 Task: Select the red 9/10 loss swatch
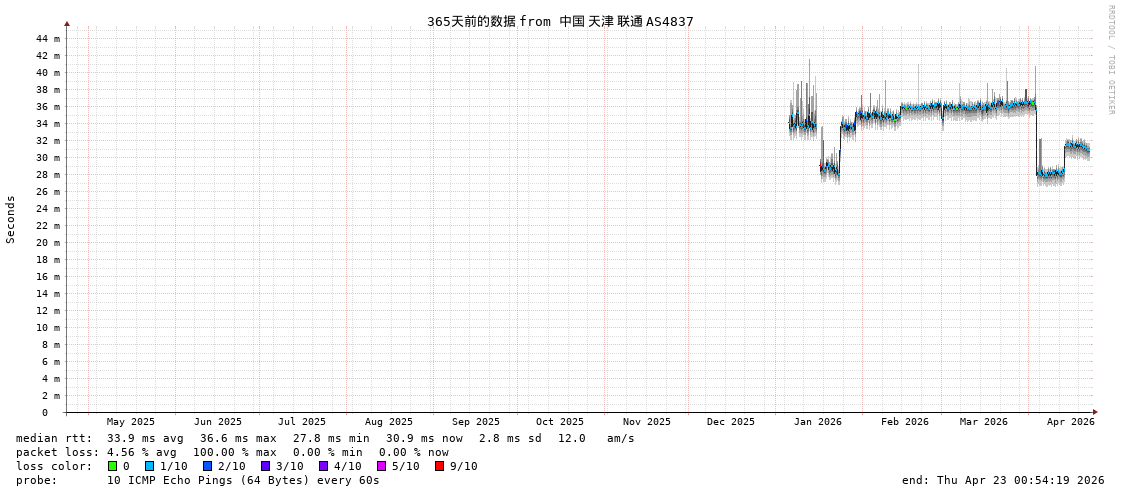click(x=440, y=466)
